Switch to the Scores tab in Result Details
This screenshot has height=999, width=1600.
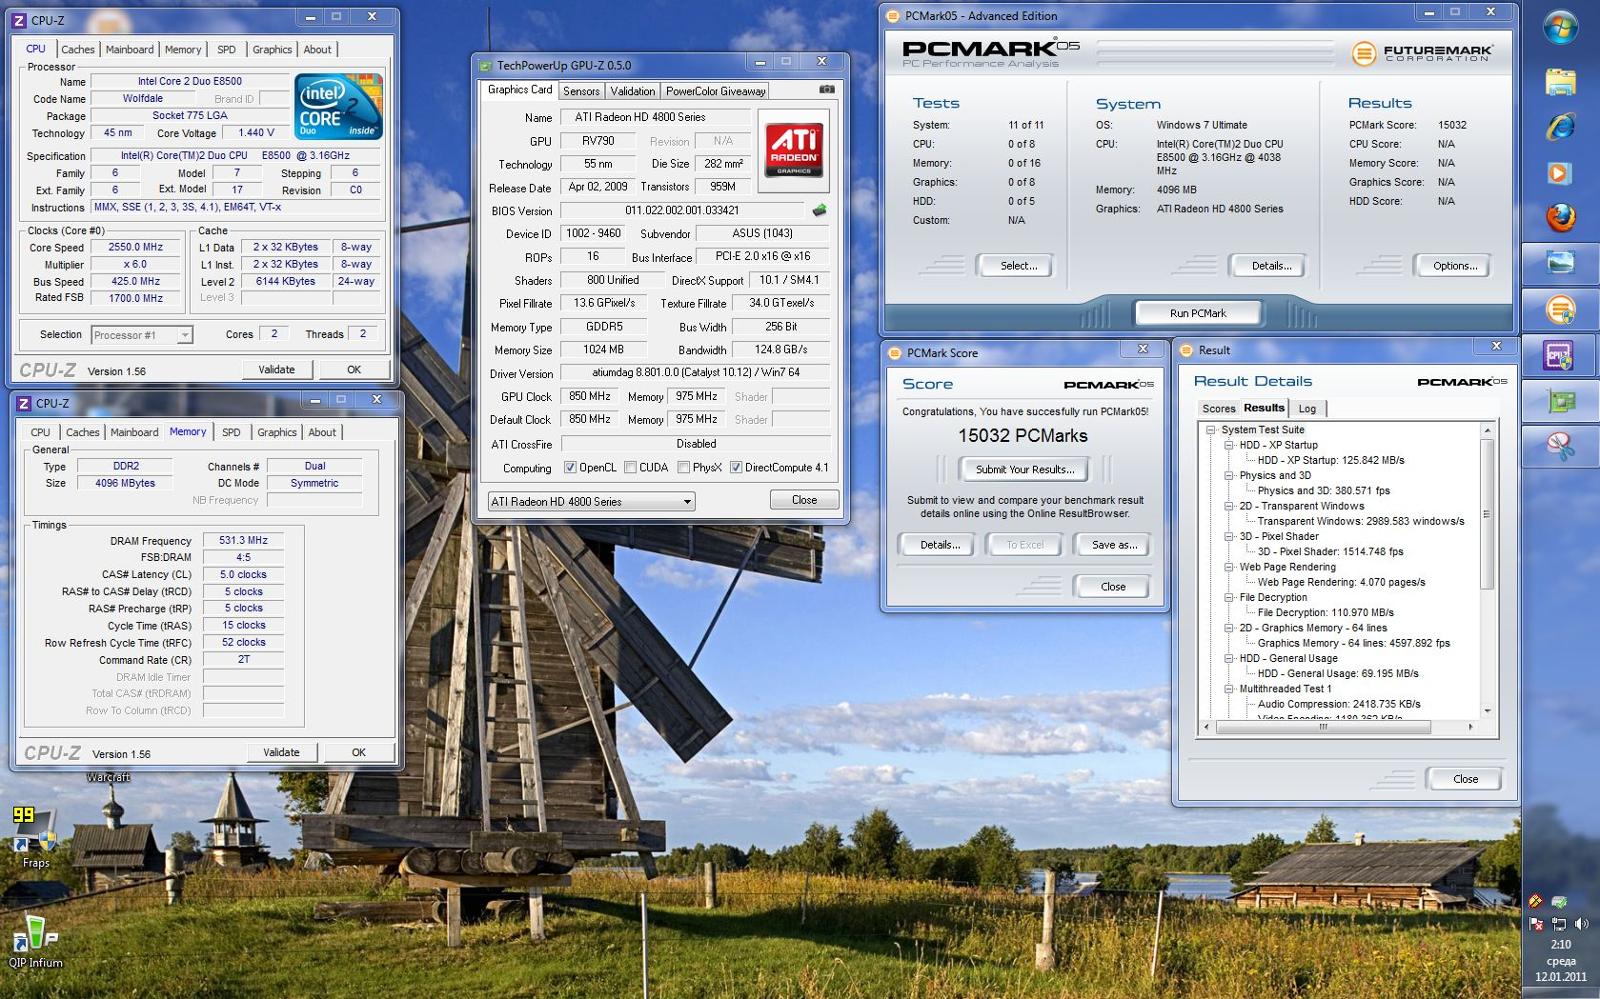point(1218,408)
